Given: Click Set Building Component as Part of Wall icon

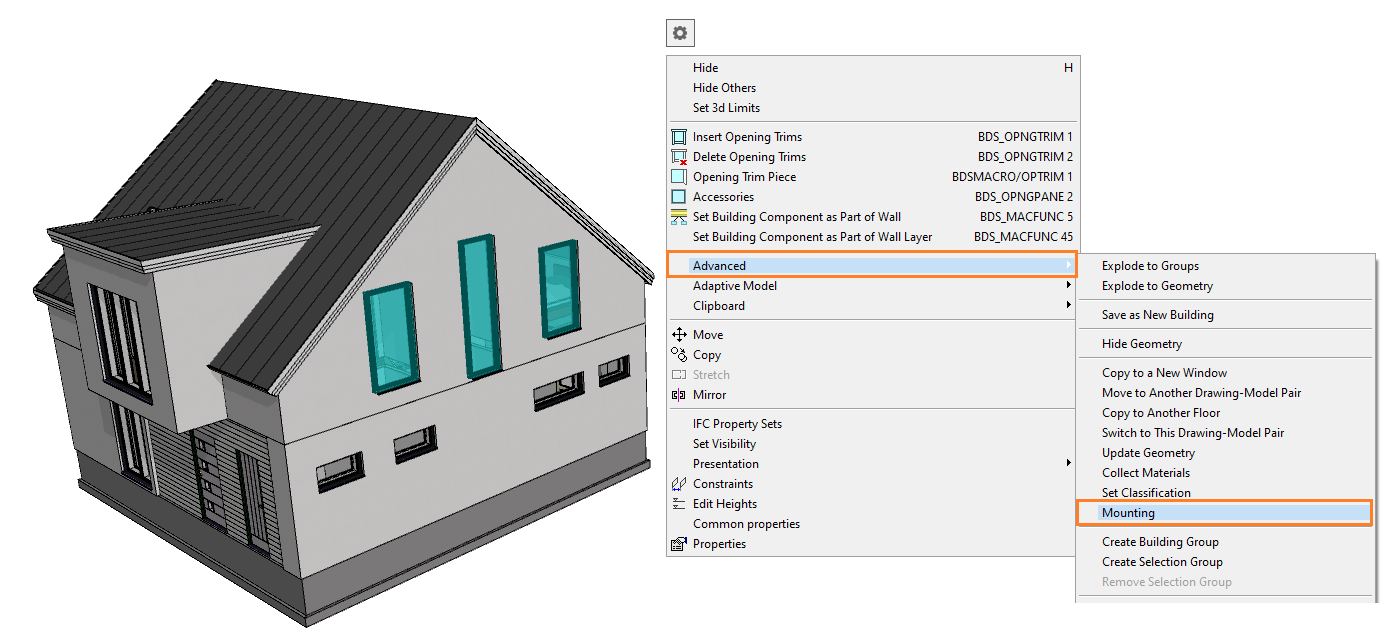Looking at the screenshot, I should 679,217.
